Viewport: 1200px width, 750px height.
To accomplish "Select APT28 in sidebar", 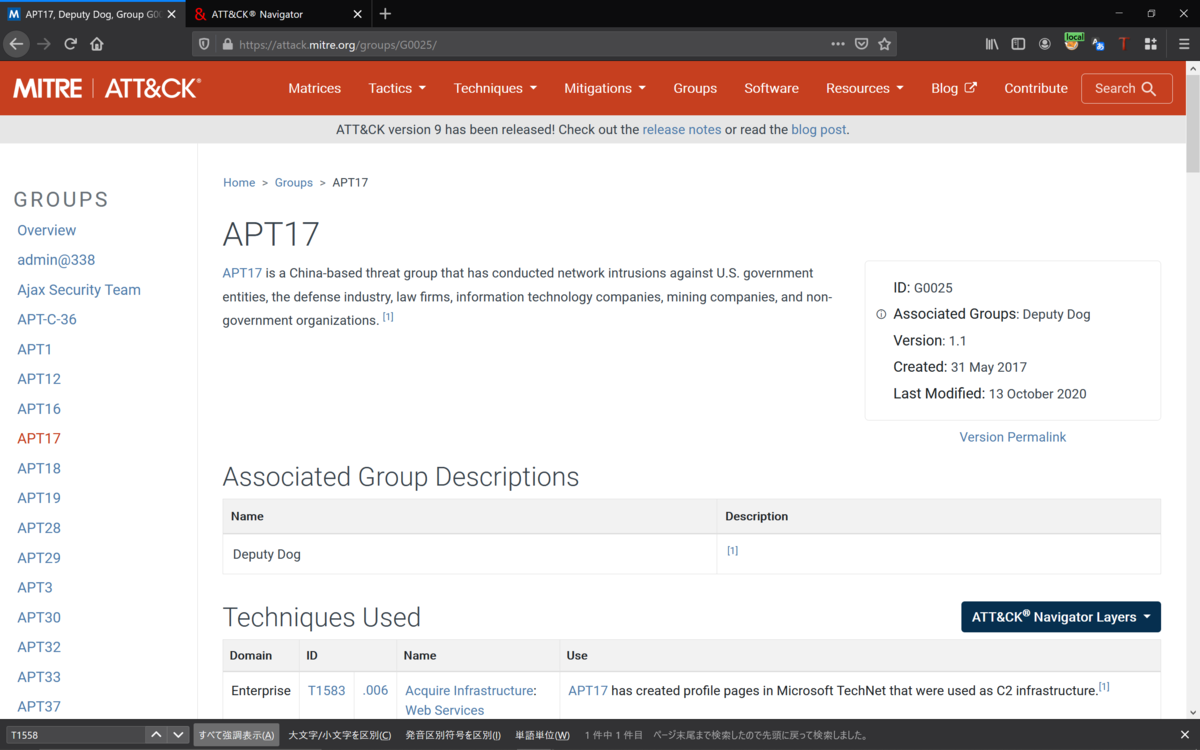I will (x=39, y=528).
